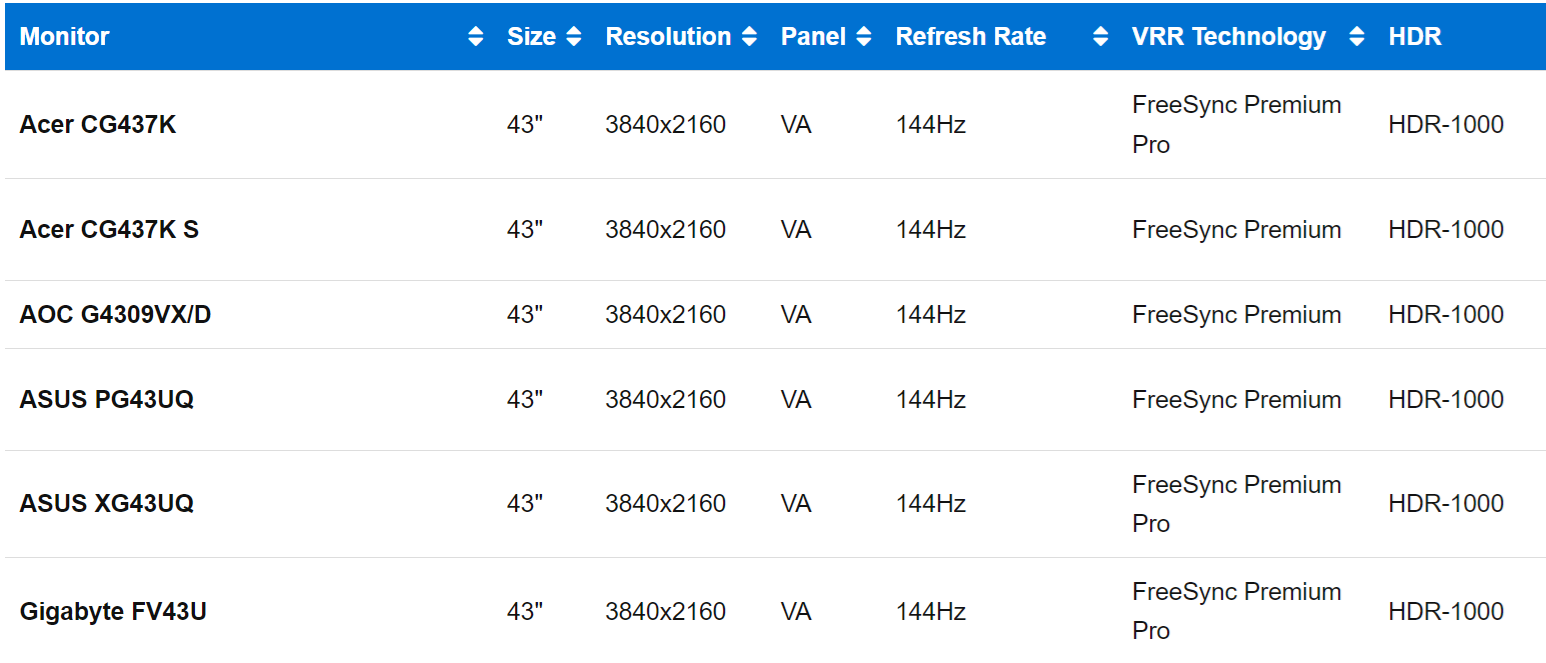Click the AOC G4309VX/D monitor name
The width and height of the screenshot is (1546, 663).
coord(115,315)
